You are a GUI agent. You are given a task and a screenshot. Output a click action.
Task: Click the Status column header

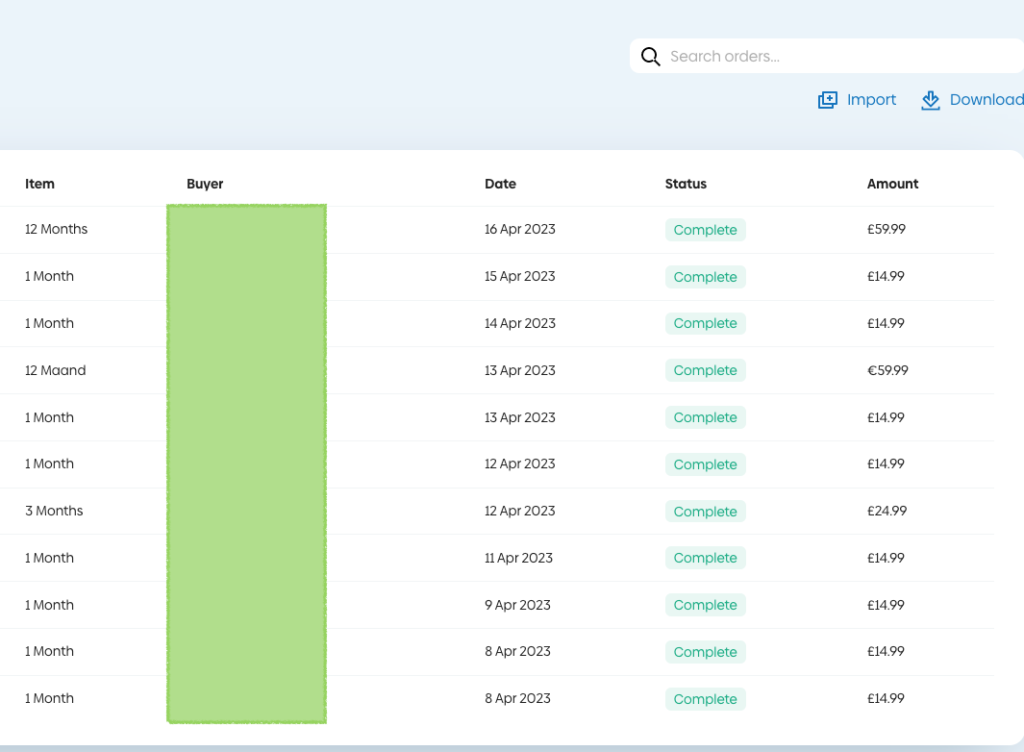(685, 184)
